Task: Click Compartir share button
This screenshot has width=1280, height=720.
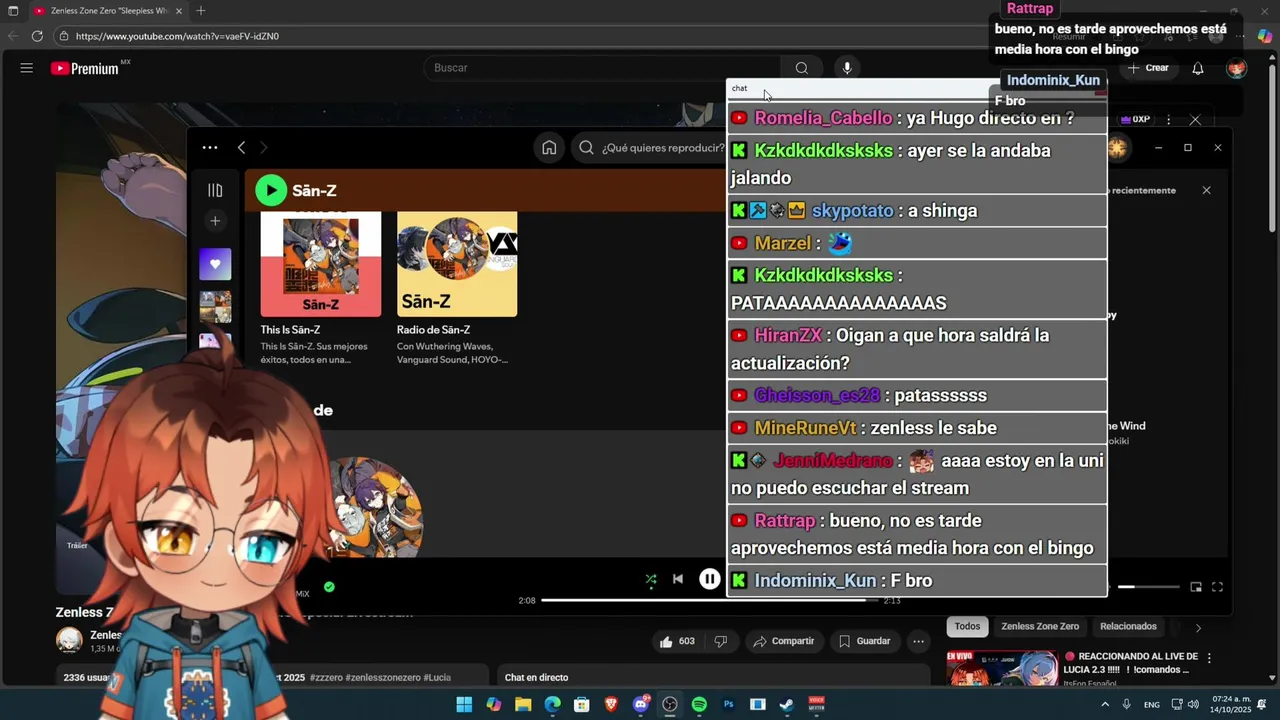Action: click(783, 641)
